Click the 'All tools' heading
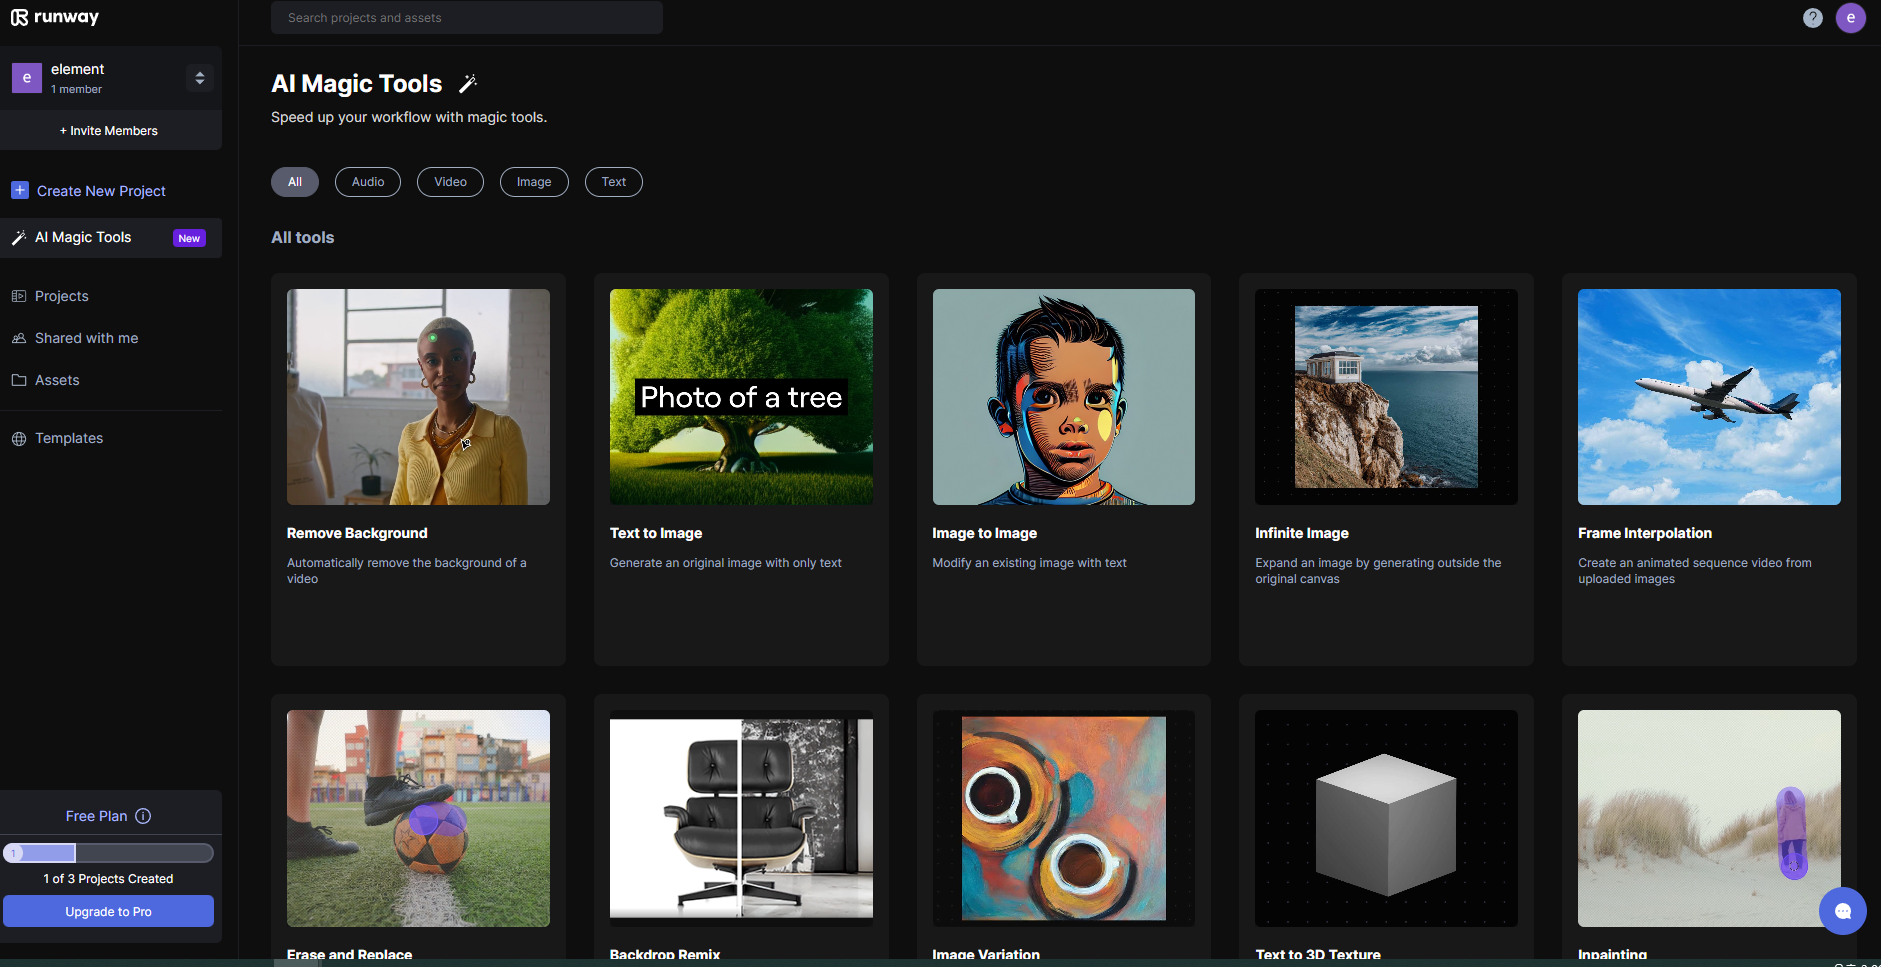Image resolution: width=1881 pixels, height=967 pixels. coord(303,237)
